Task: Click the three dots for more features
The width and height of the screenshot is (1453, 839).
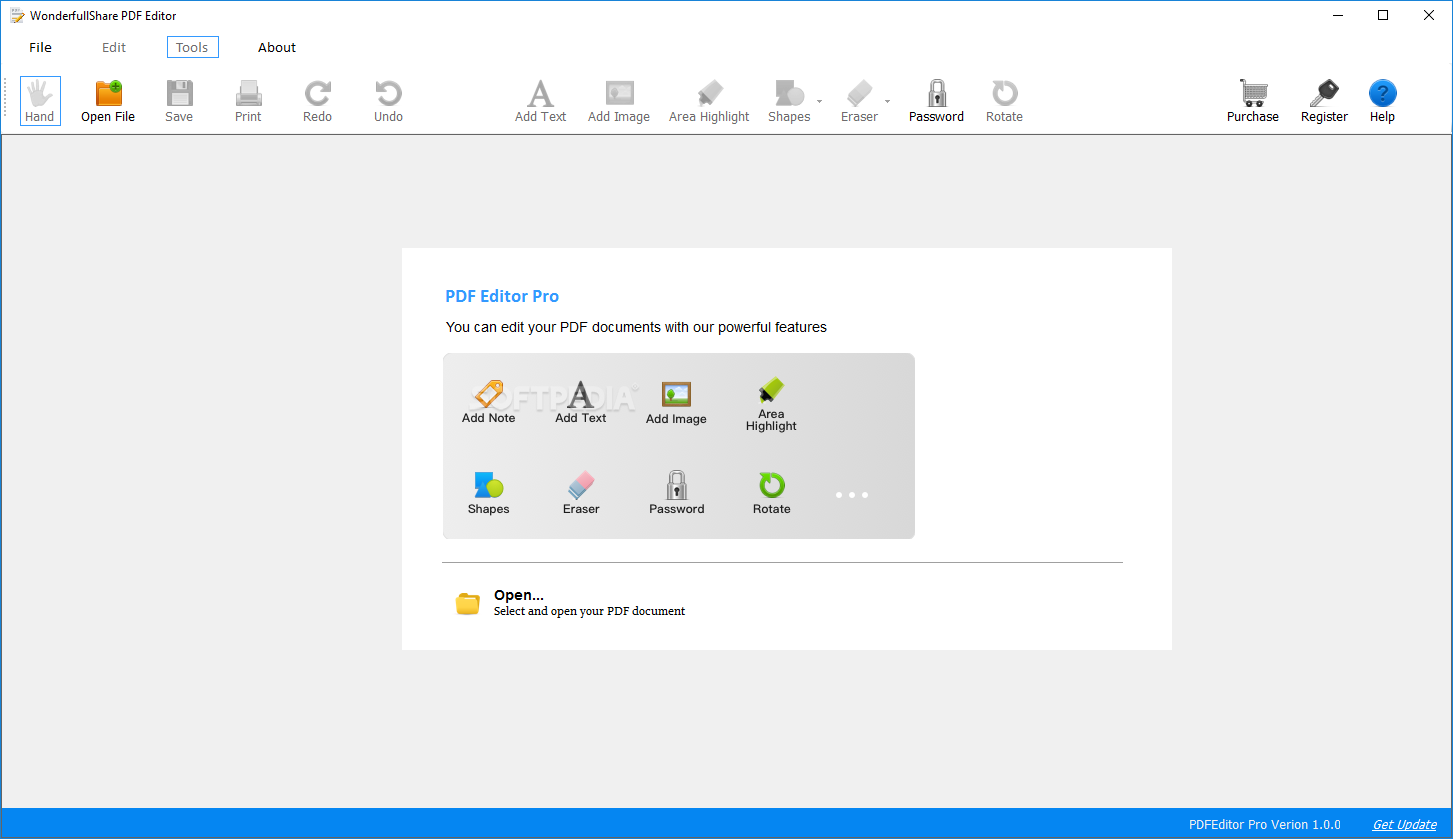Action: pyautogui.click(x=852, y=495)
